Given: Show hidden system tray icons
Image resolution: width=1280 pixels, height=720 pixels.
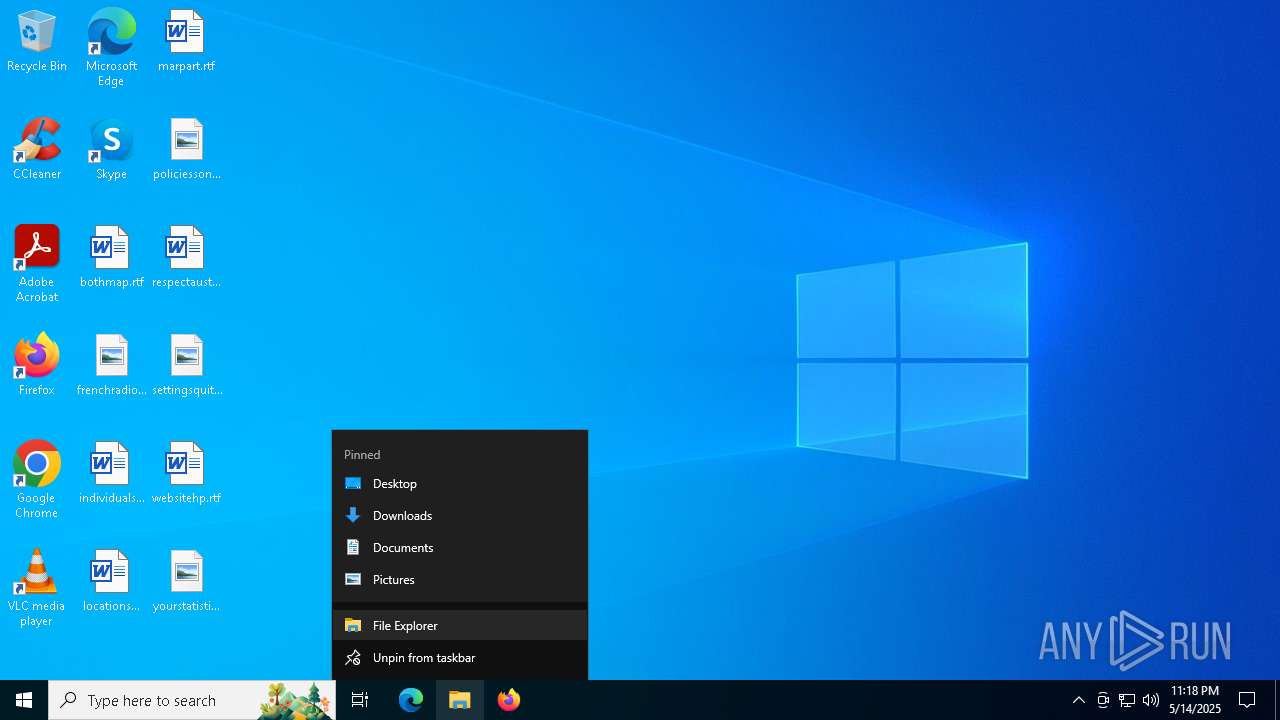Looking at the screenshot, I should coord(1079,700).
